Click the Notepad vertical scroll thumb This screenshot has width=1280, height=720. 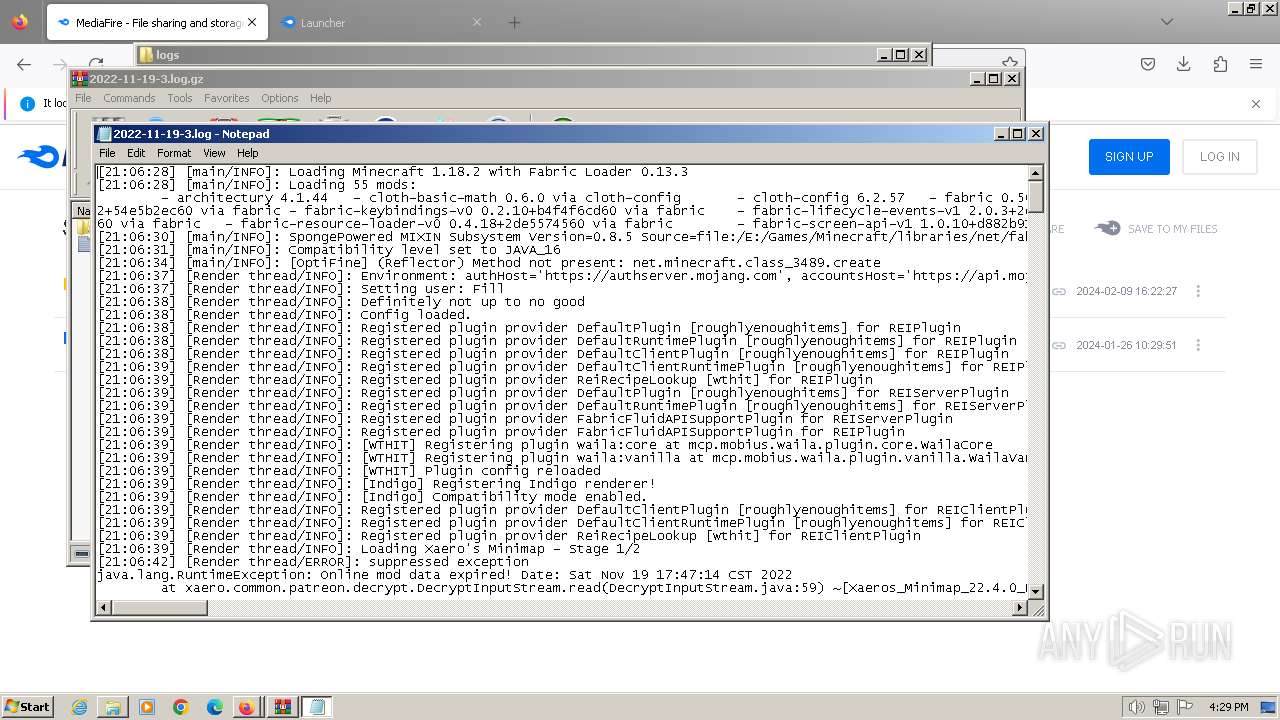pos(1036,197)
